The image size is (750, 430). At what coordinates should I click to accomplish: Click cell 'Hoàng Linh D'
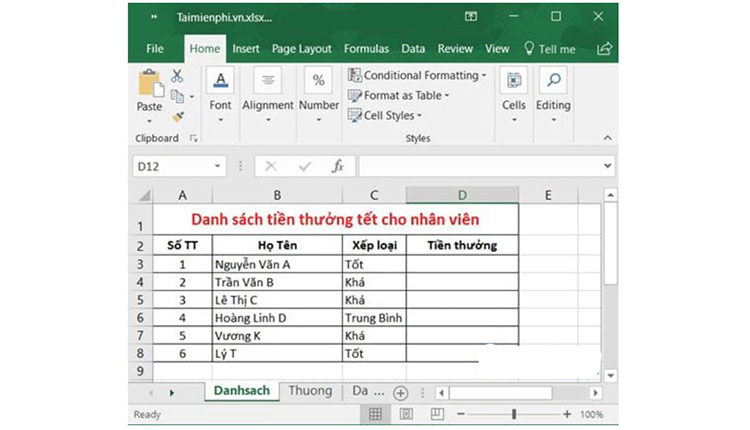277,318
